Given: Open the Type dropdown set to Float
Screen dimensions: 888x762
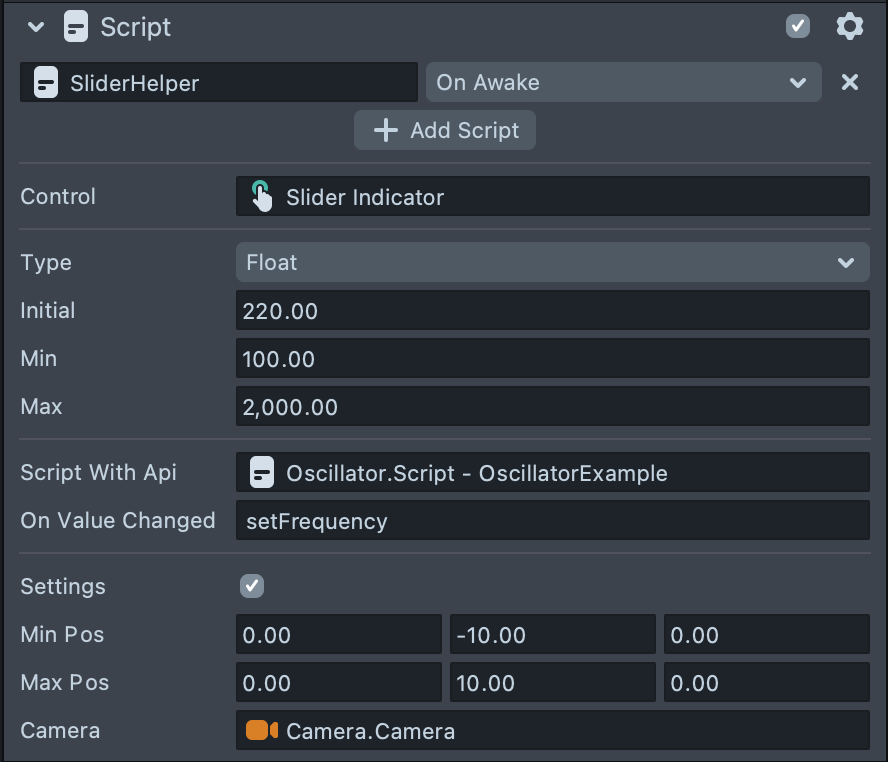Looking at the screenshot, I should tap(552, 263).
